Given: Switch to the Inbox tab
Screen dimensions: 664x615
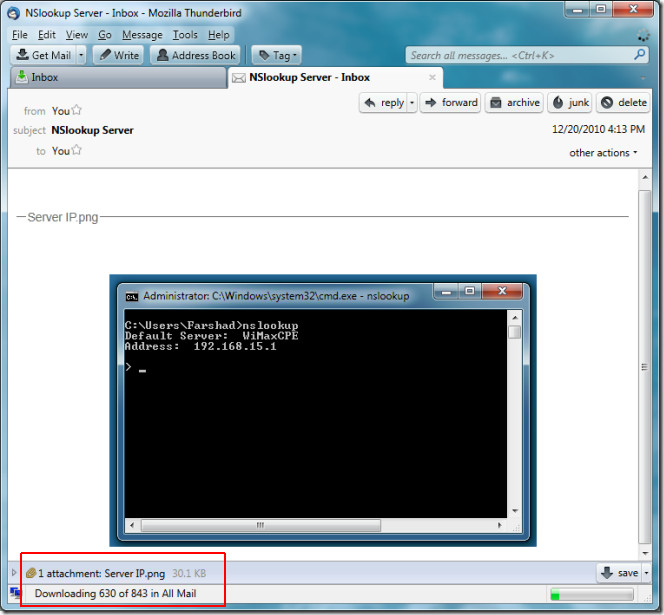Looking at the screenshot, I should (x=119, y=78).
